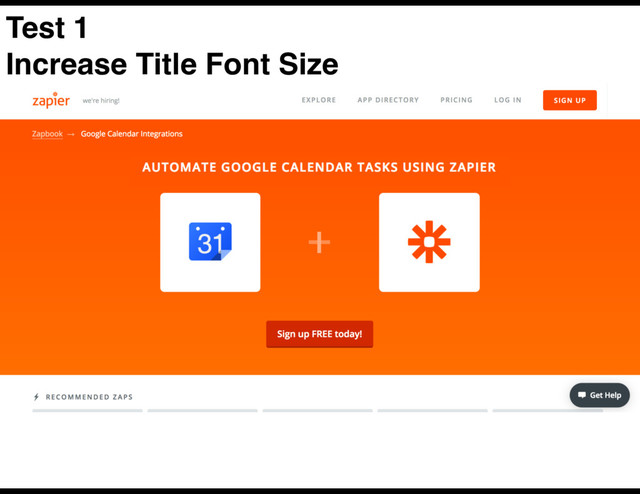Follow the Zapbook breadcrumb link
The height and width of the screenshot is (494, 640).
[47, 134]
